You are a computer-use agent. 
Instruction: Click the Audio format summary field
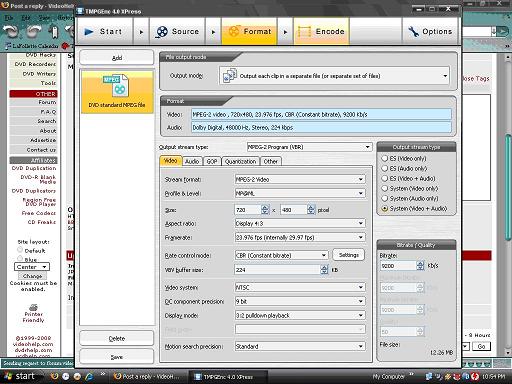tap(321, 127)
